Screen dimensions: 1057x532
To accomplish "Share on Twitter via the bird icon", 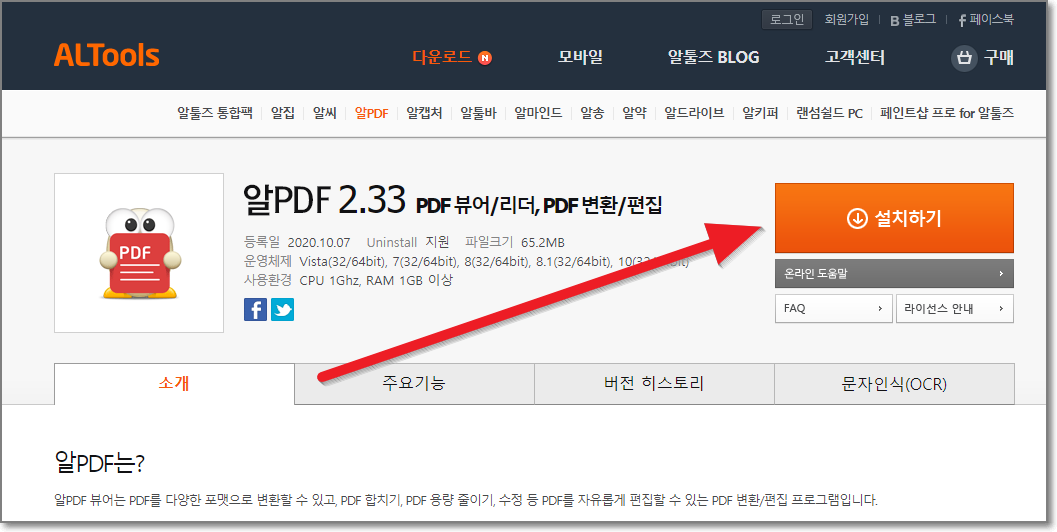I will [282, 309].
